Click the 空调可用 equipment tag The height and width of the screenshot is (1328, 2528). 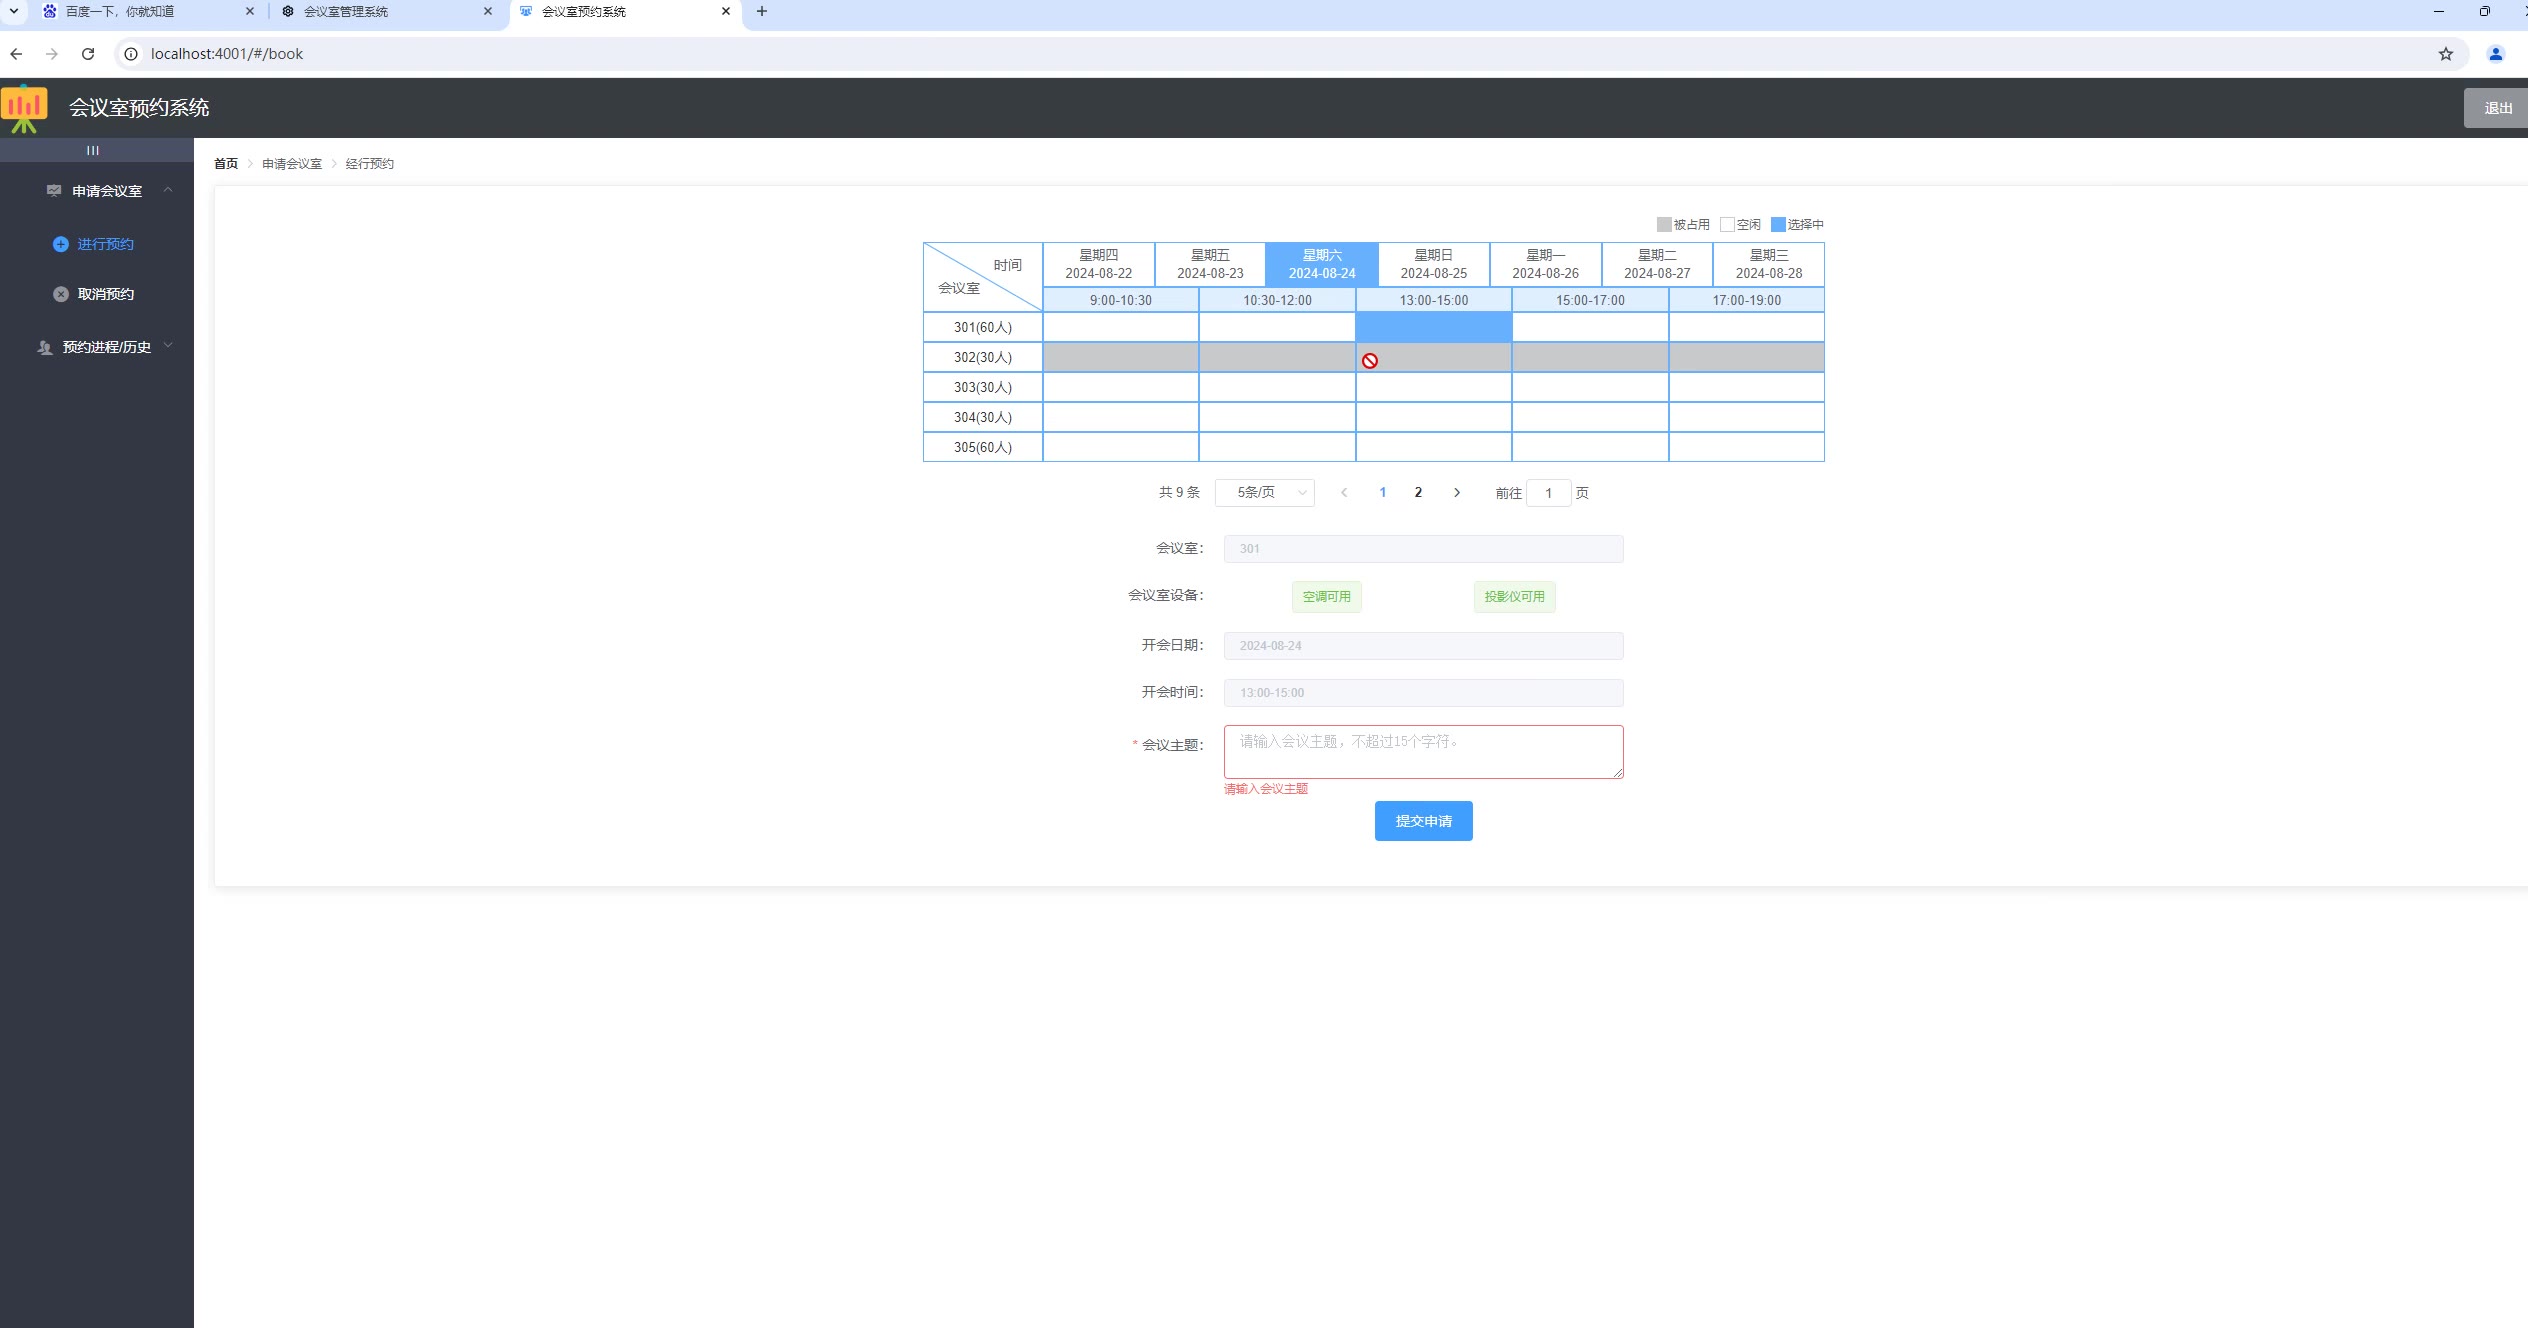tap(1326, 597)
